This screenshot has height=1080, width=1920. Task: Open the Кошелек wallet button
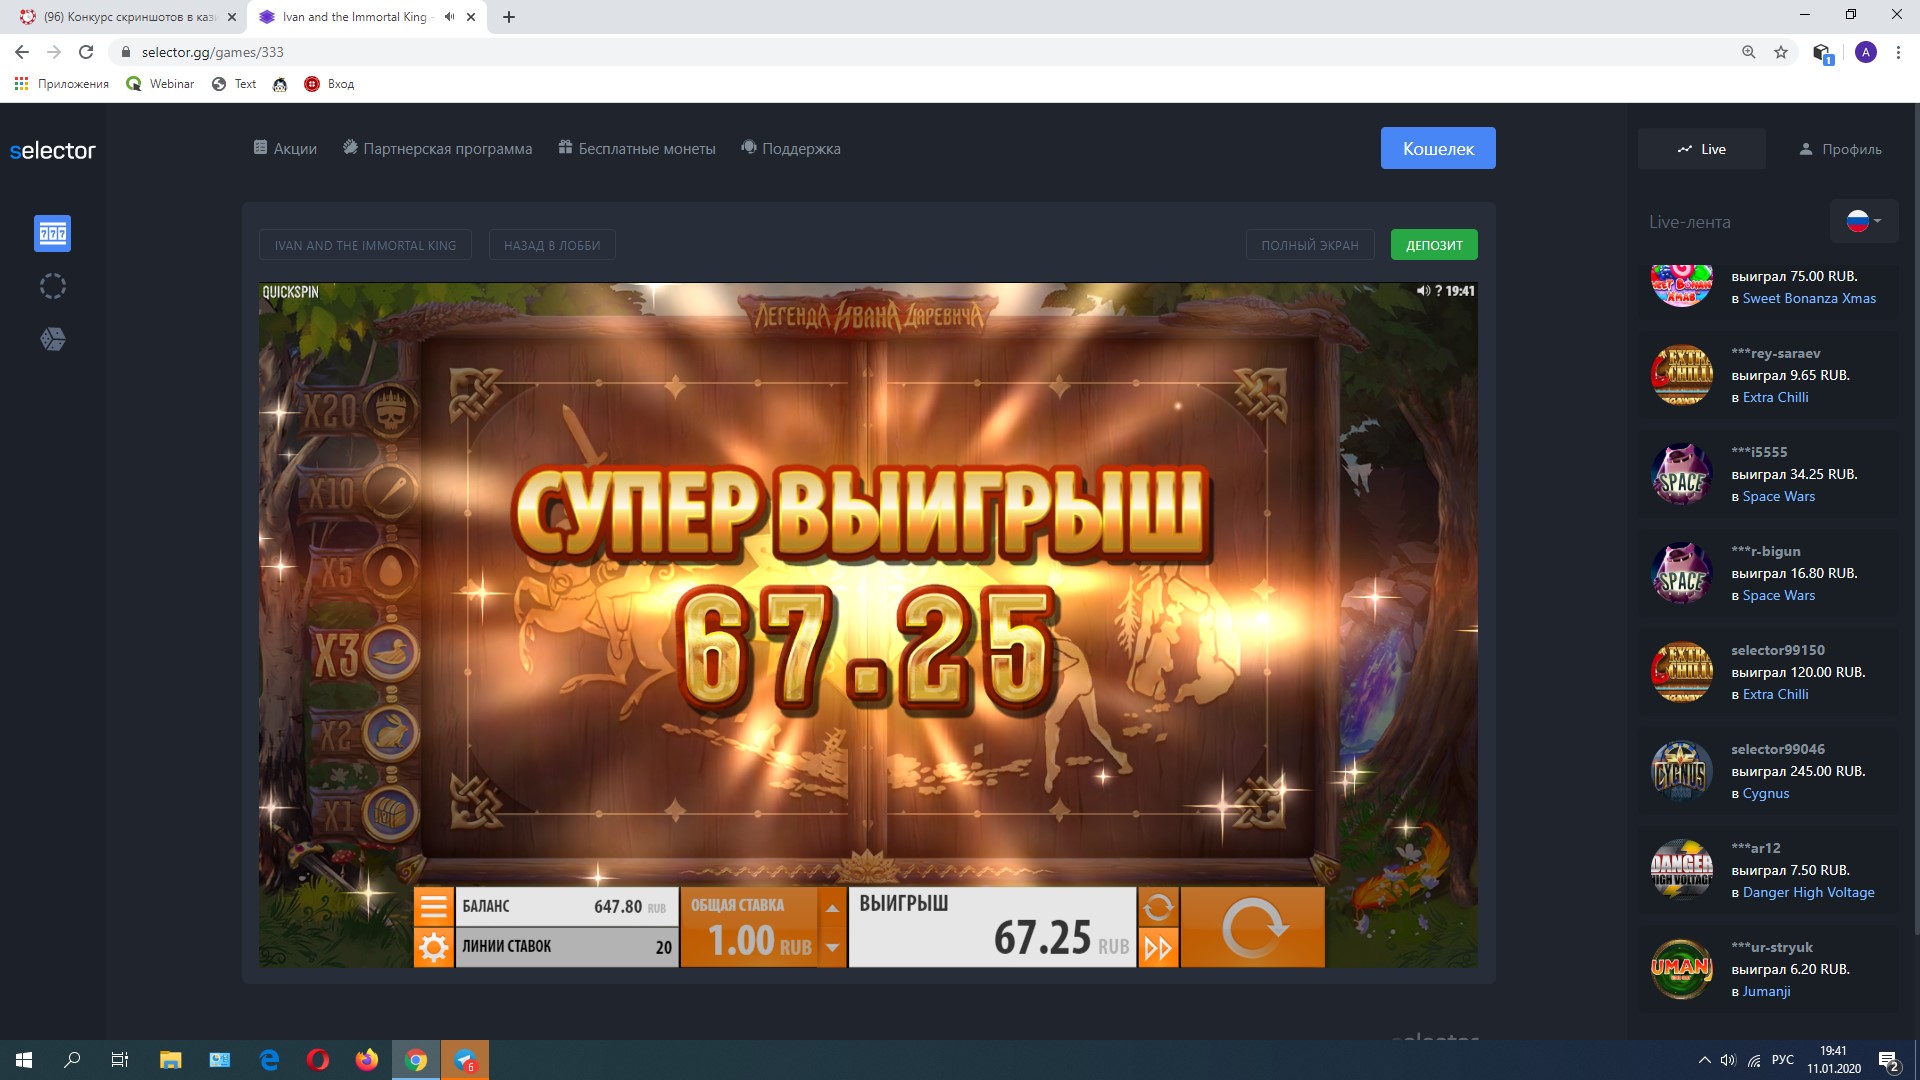[1438, 148]
